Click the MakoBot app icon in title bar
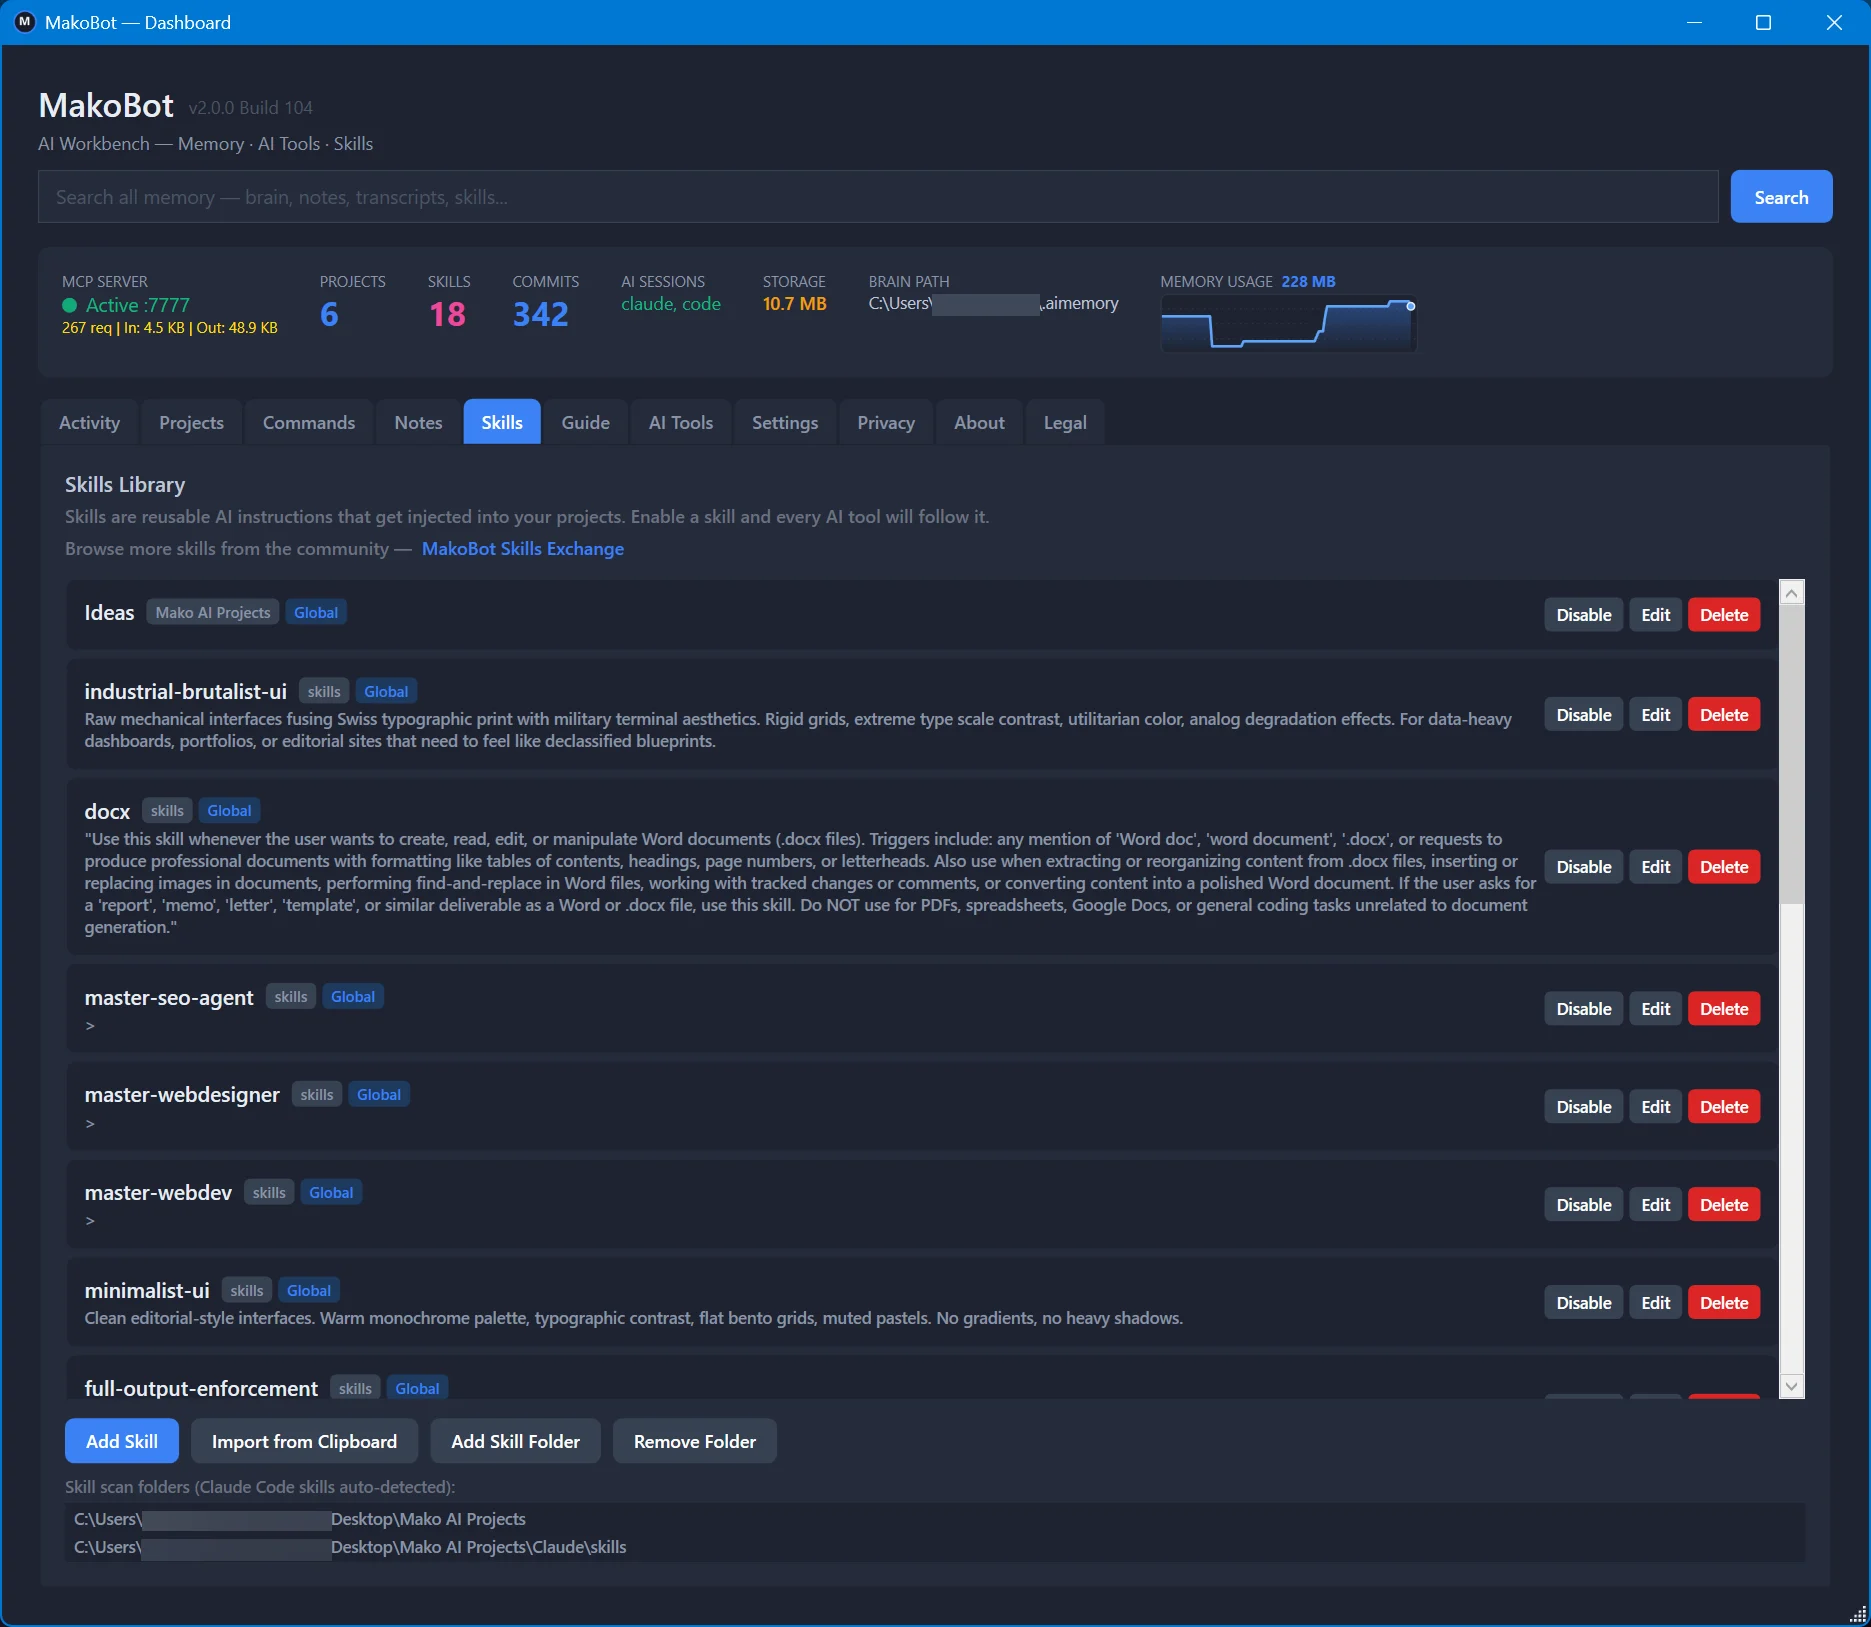 pyautogui.click(x=25, y=22)
